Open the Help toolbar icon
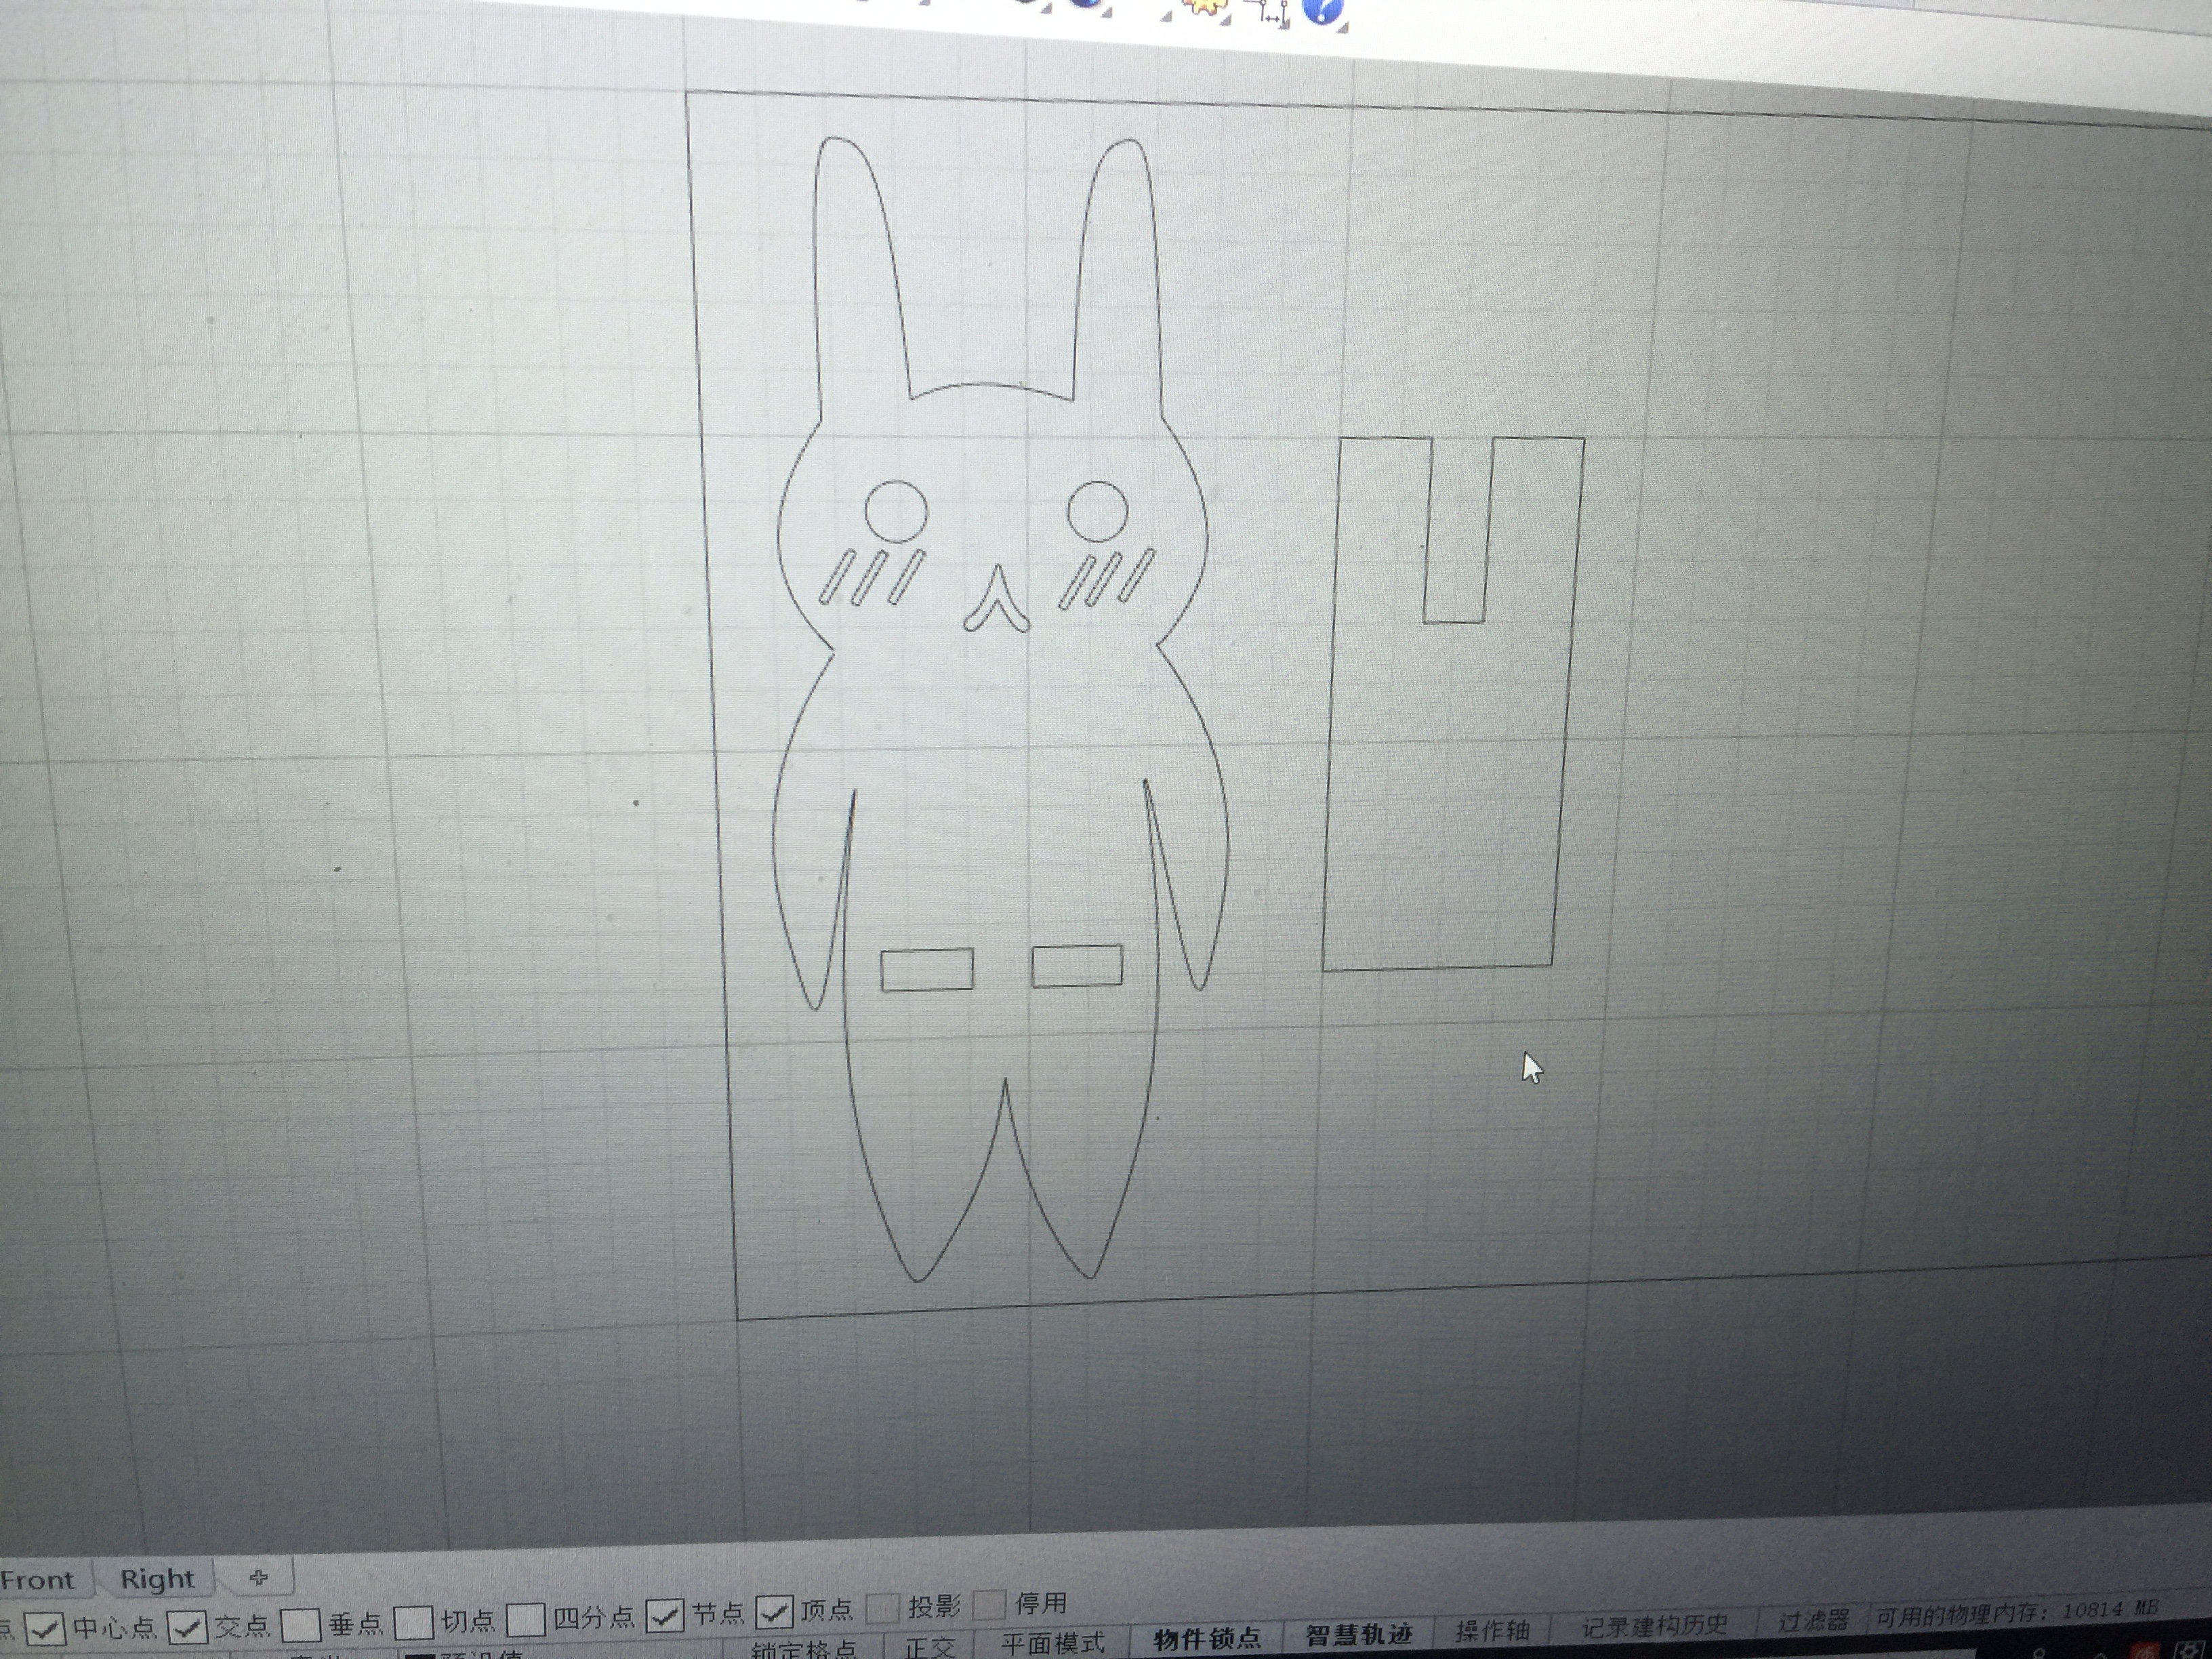The width and height of the screenshot is (2212, 1659). (x=1323, y=11)
